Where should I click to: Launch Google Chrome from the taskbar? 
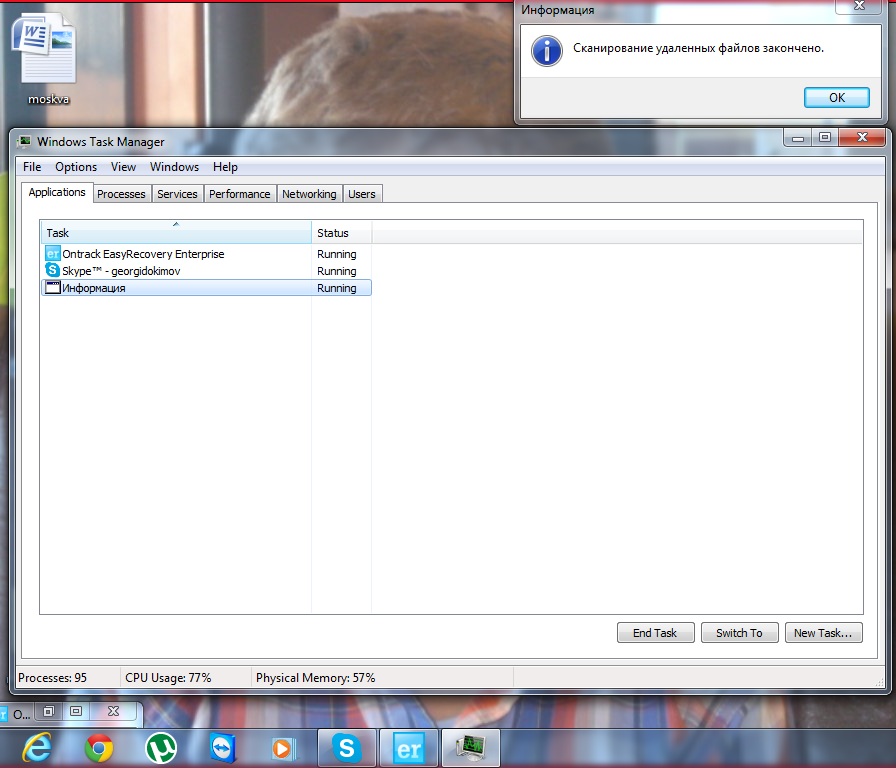98,747
